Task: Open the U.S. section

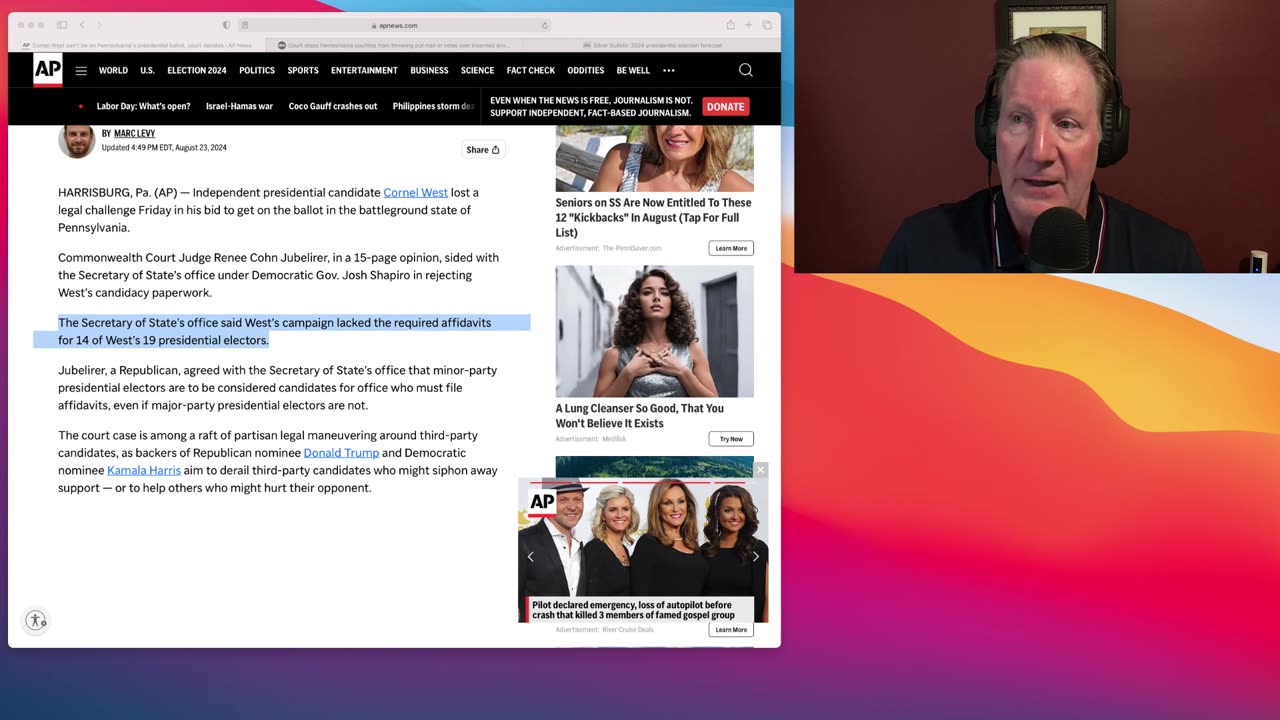Action: (x=147, y=71)
